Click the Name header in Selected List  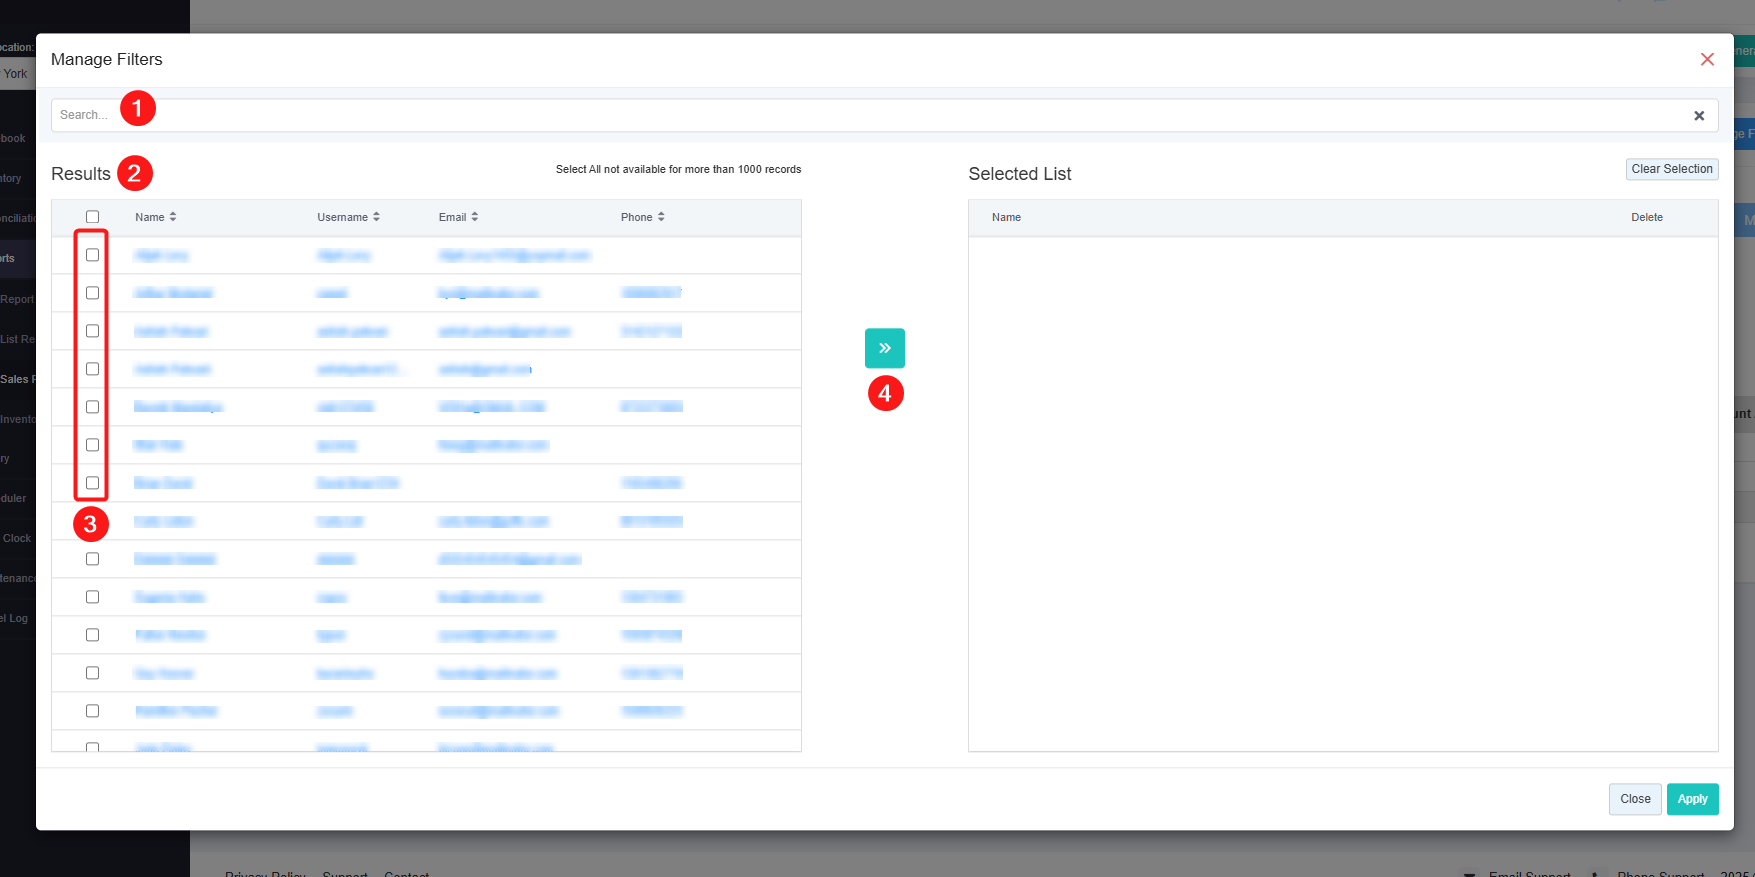coord(1006,217)
